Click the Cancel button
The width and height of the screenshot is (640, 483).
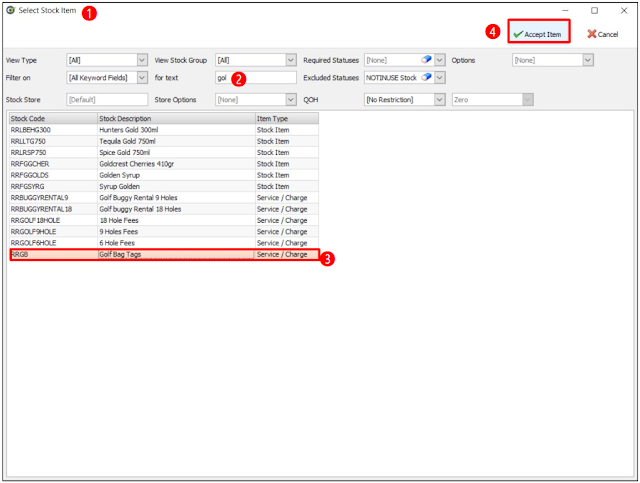(602, 34)
